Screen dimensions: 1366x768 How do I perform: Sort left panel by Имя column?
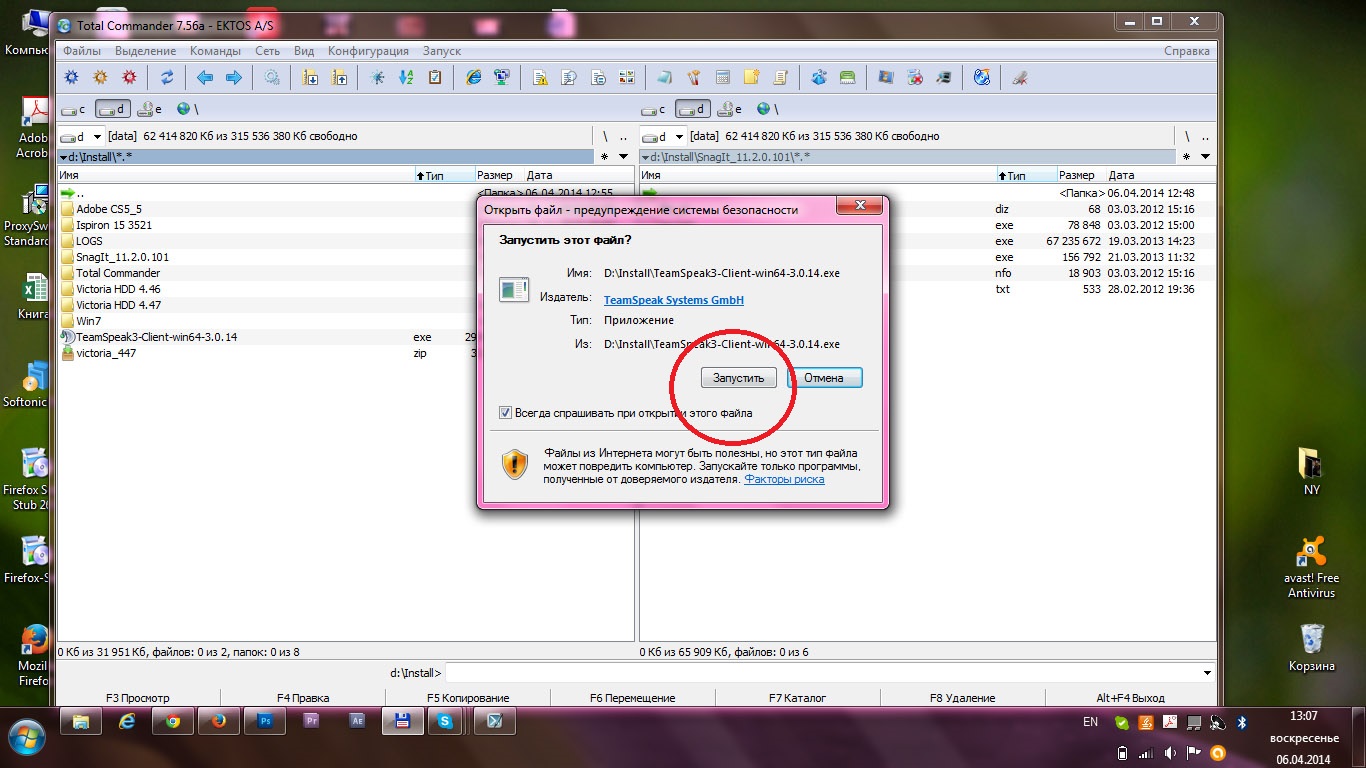coord(236,175)
